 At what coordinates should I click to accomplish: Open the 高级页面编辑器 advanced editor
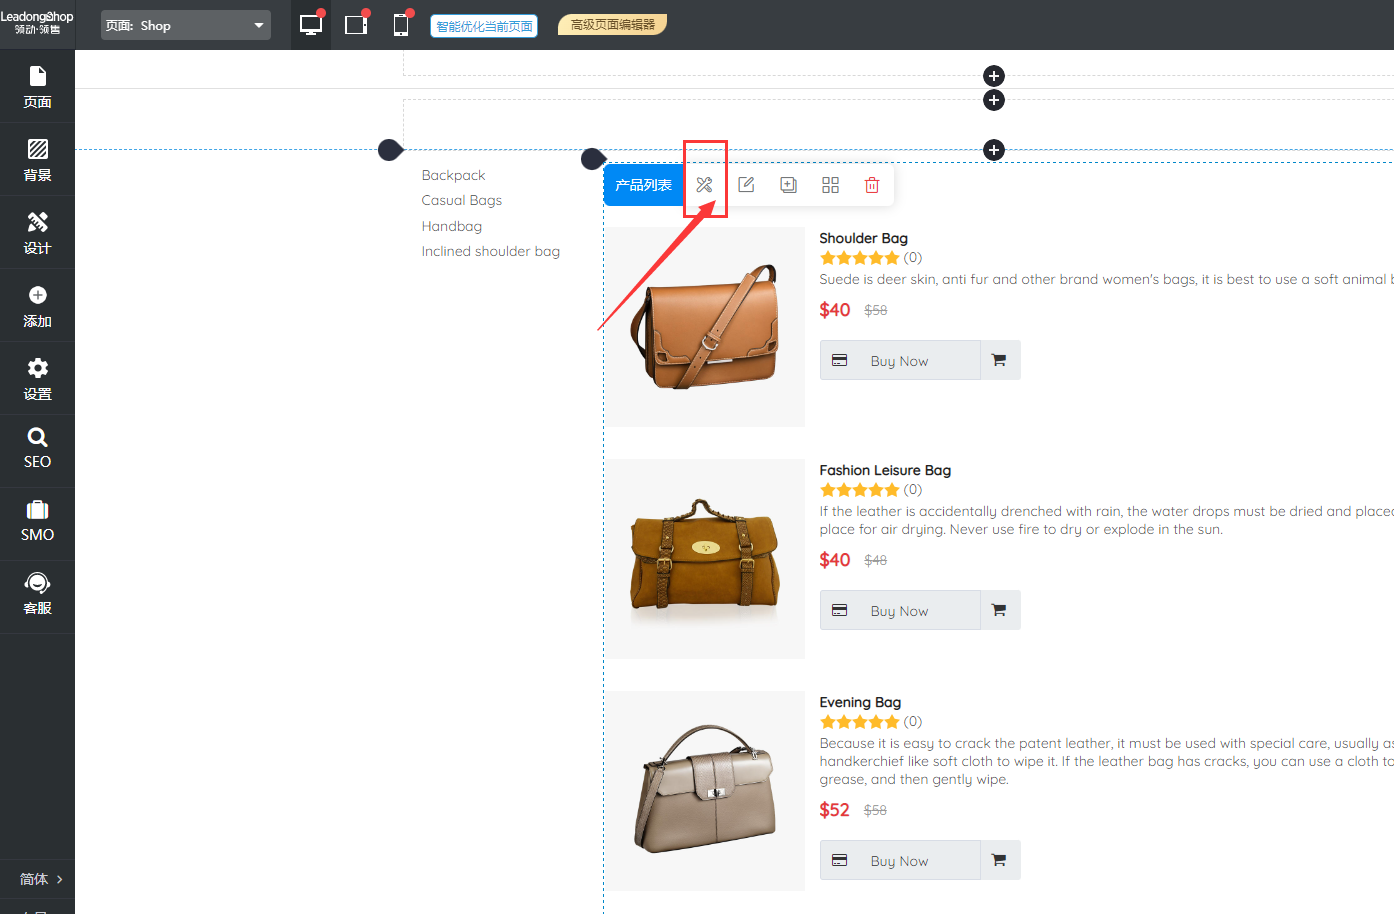click(x=612, y=25)
